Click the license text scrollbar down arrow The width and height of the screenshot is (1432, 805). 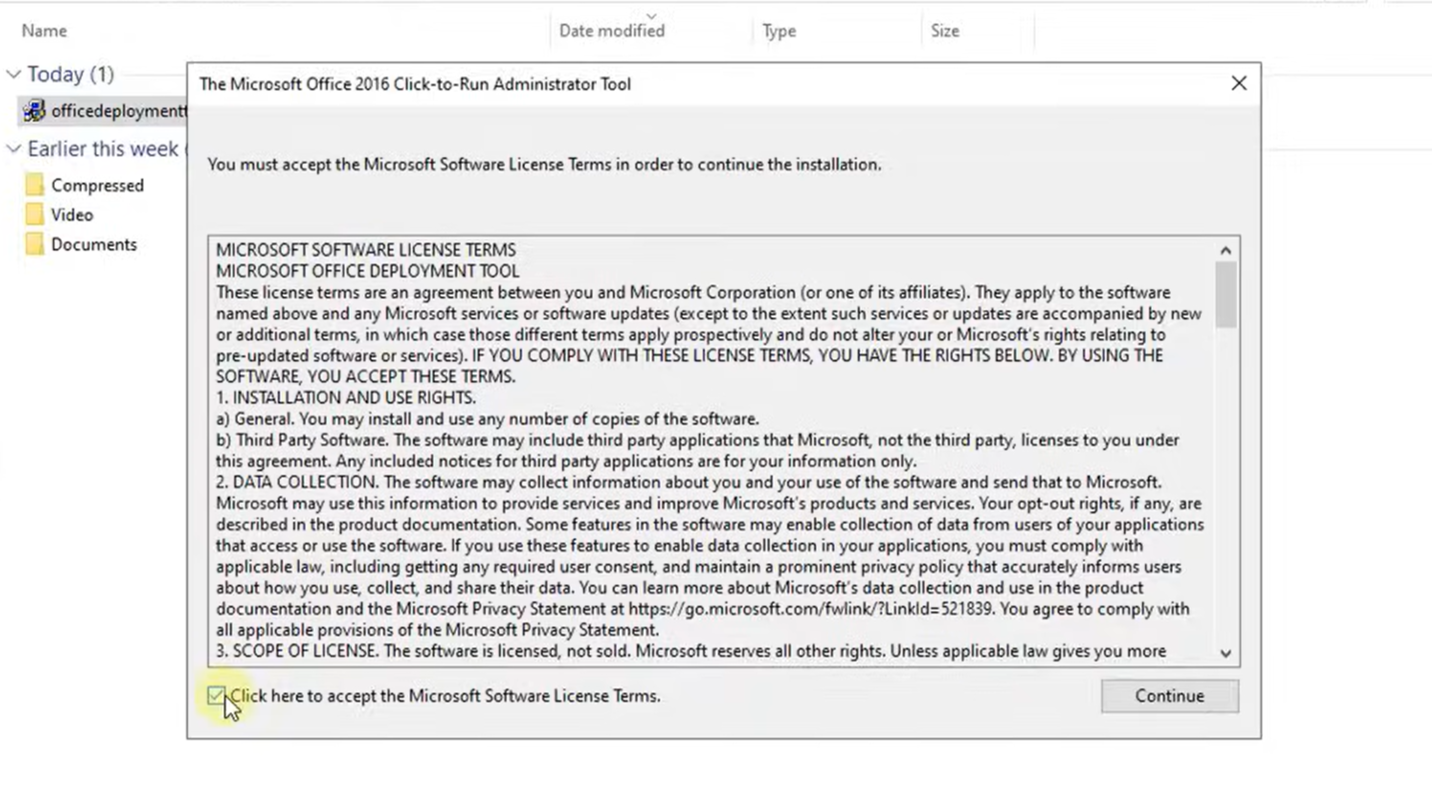[x=1225, y=653]
